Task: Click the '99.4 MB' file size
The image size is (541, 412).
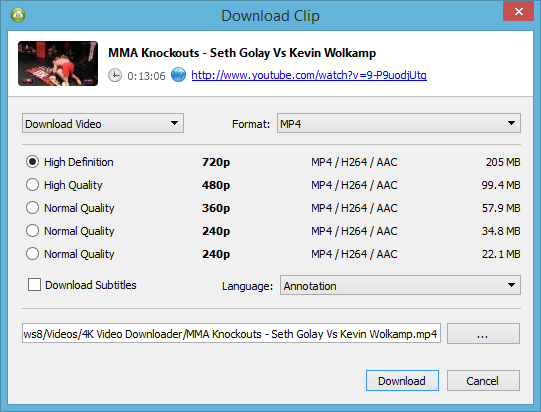Action: click(501, 185)
